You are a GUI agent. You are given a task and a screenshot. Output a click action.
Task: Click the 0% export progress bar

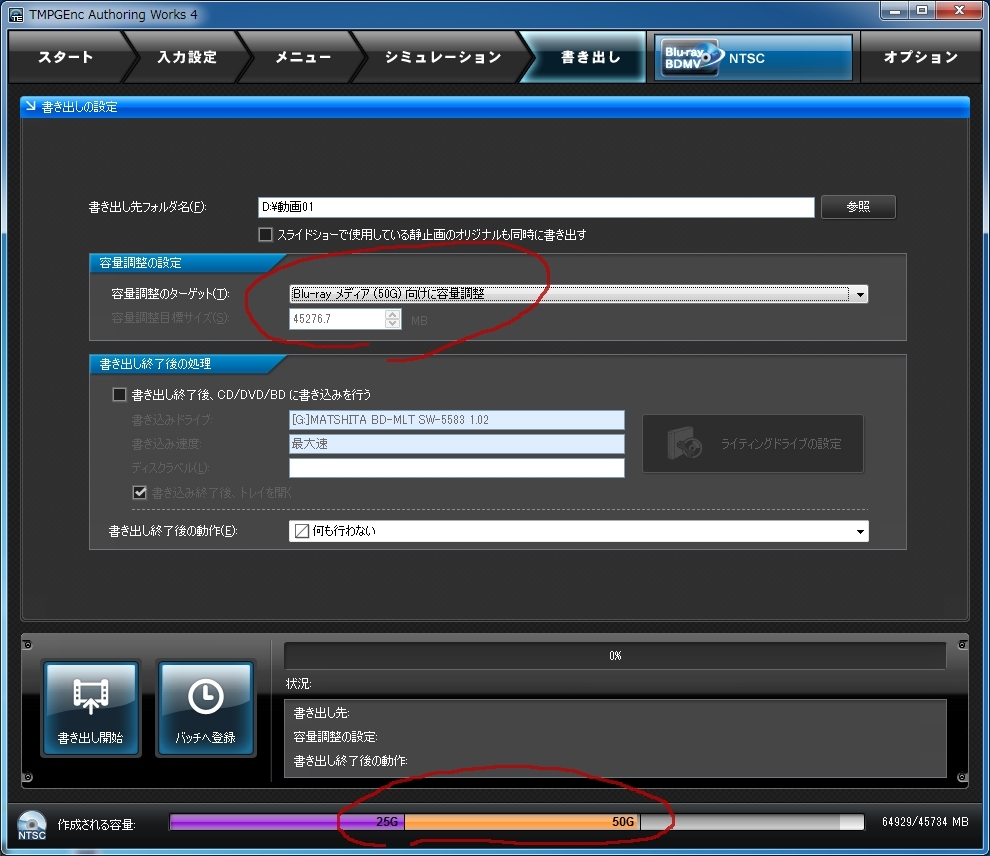[615, 656]
